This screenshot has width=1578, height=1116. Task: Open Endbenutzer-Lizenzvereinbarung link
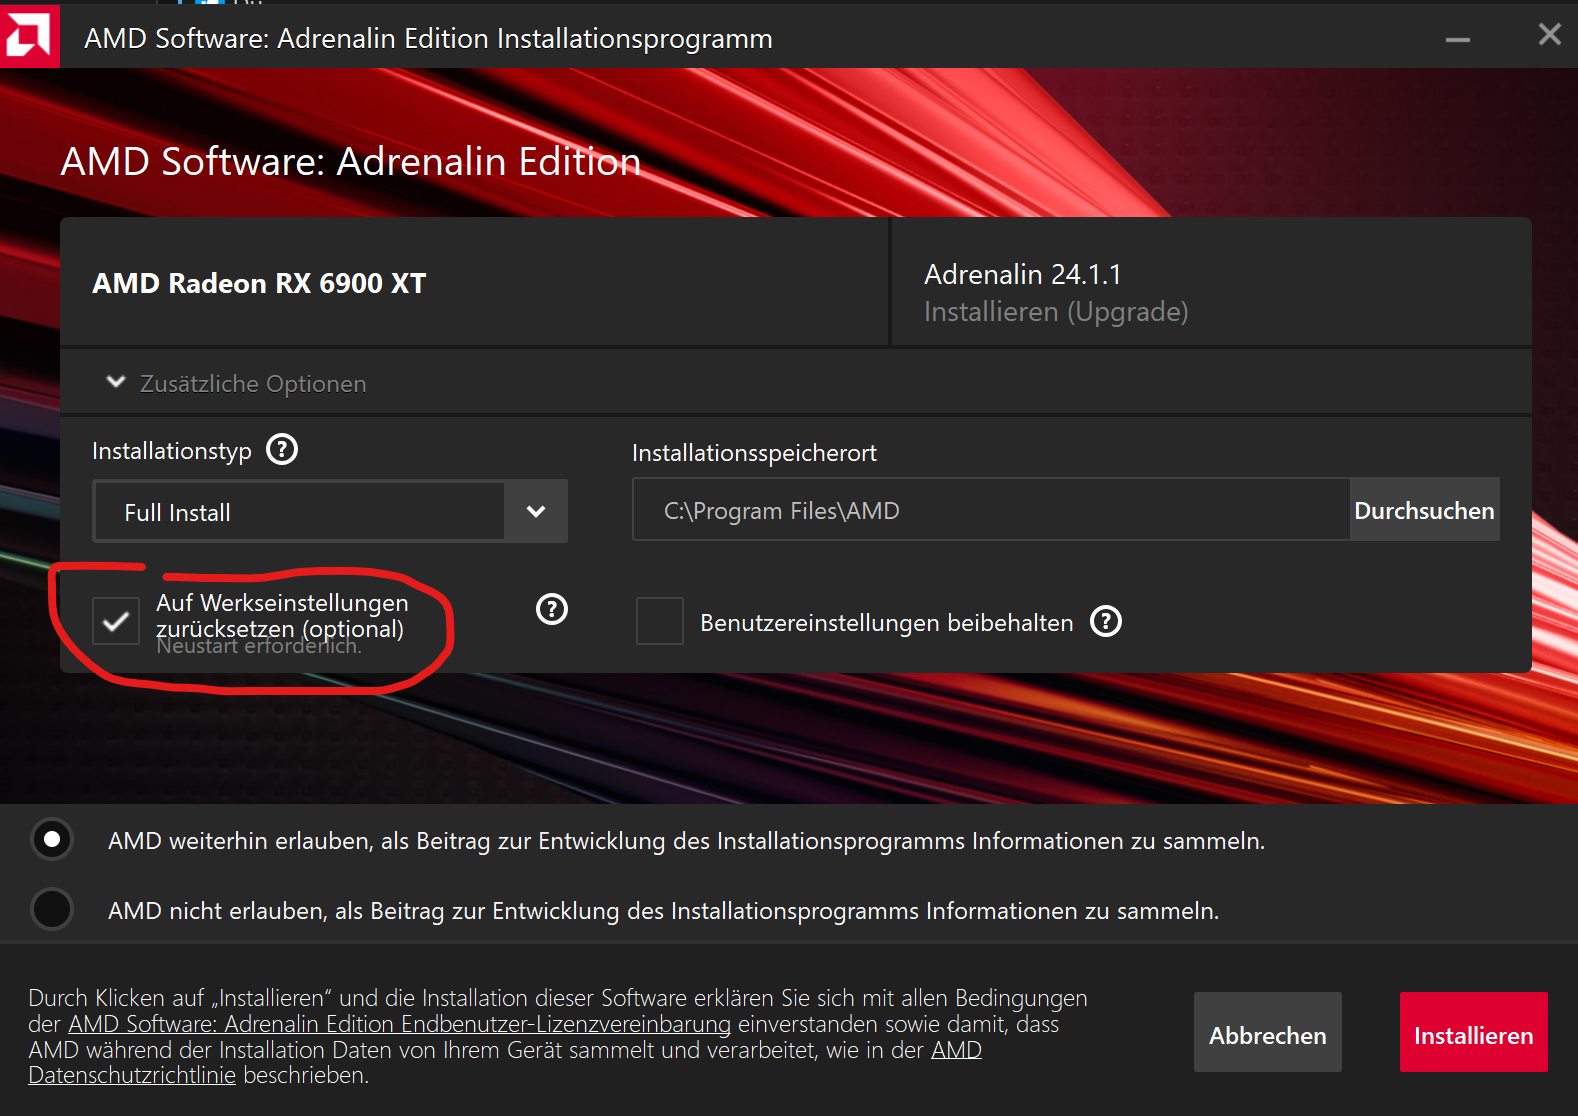[x=399, y=1024]
